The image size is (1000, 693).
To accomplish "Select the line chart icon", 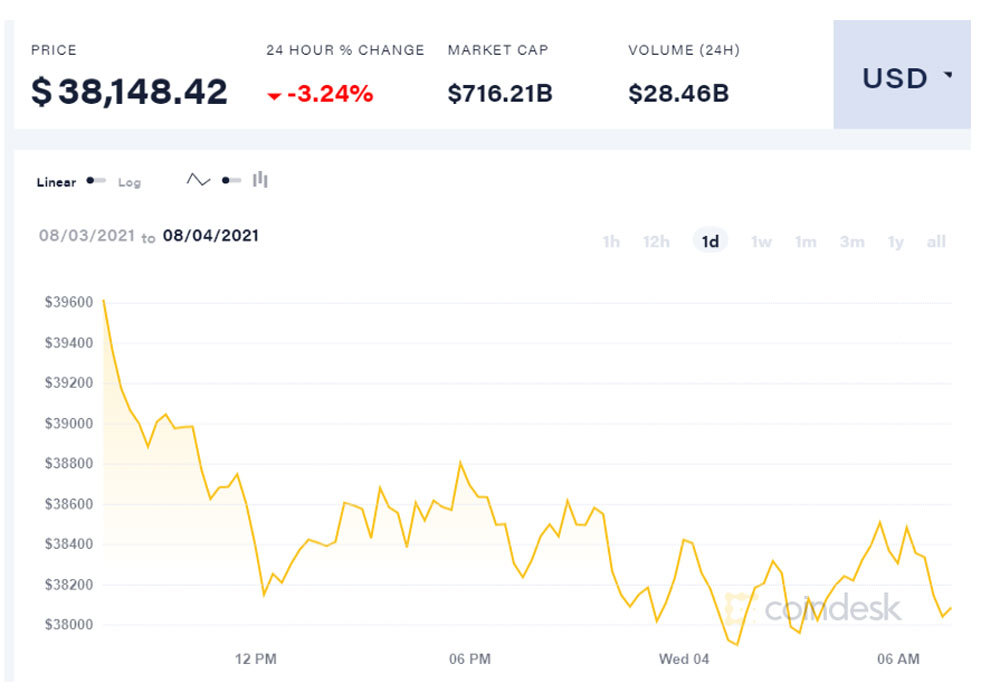I will [198, 180].
